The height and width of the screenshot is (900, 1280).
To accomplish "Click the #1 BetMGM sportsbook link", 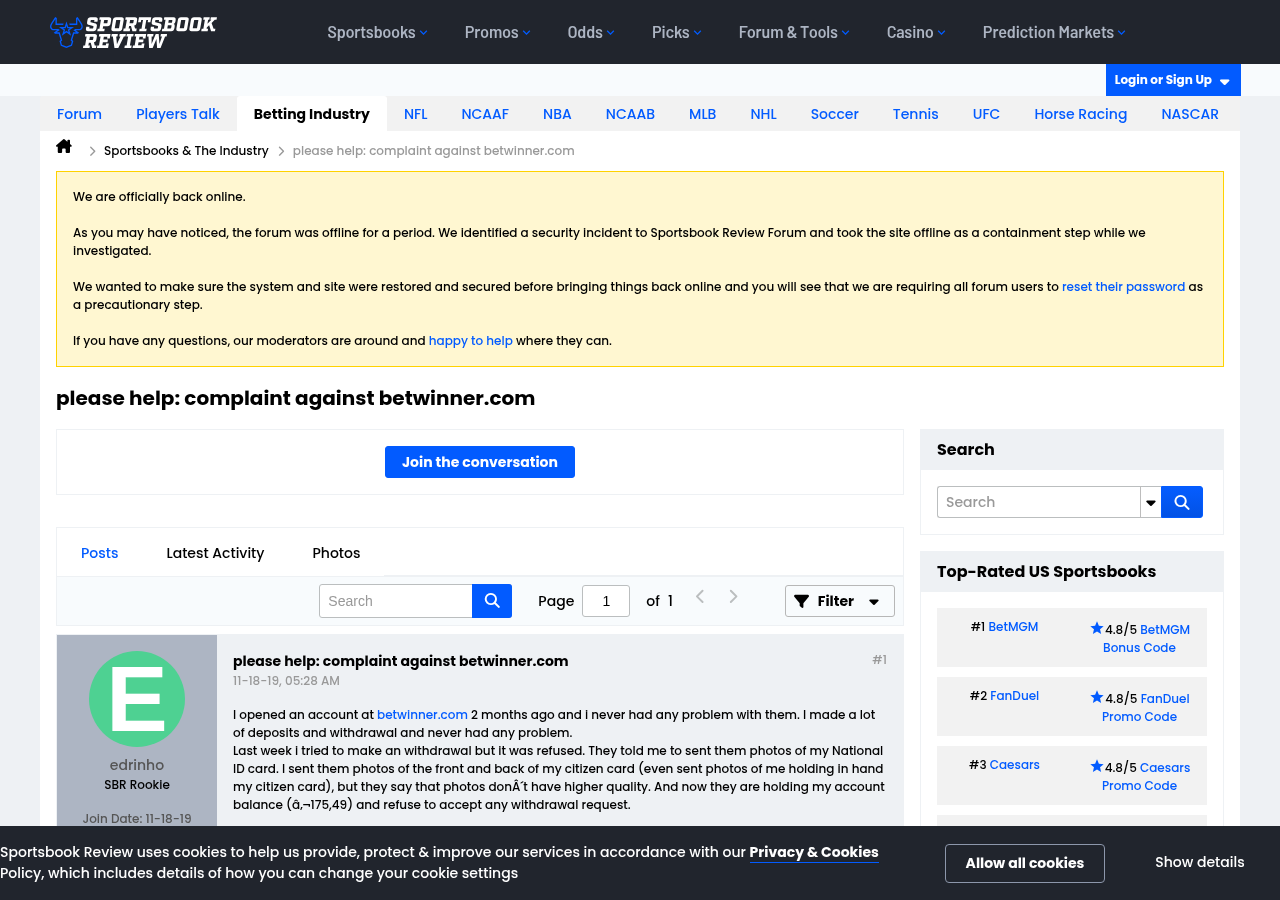I will coord(1013,626).
